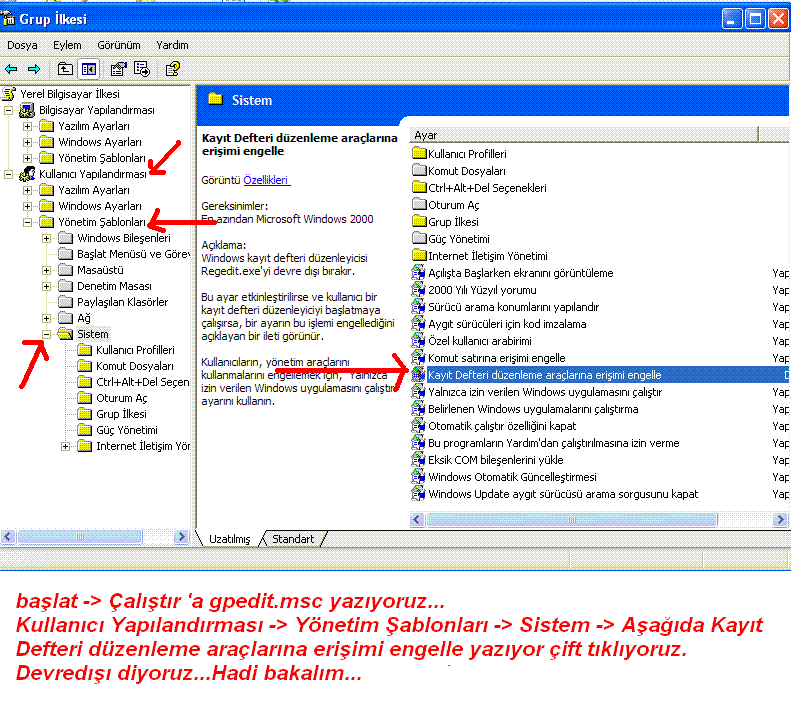This screenshot has width=806, height=710.
Task: Click right arrow of the tree pane scrollbar
Action: 181,537
